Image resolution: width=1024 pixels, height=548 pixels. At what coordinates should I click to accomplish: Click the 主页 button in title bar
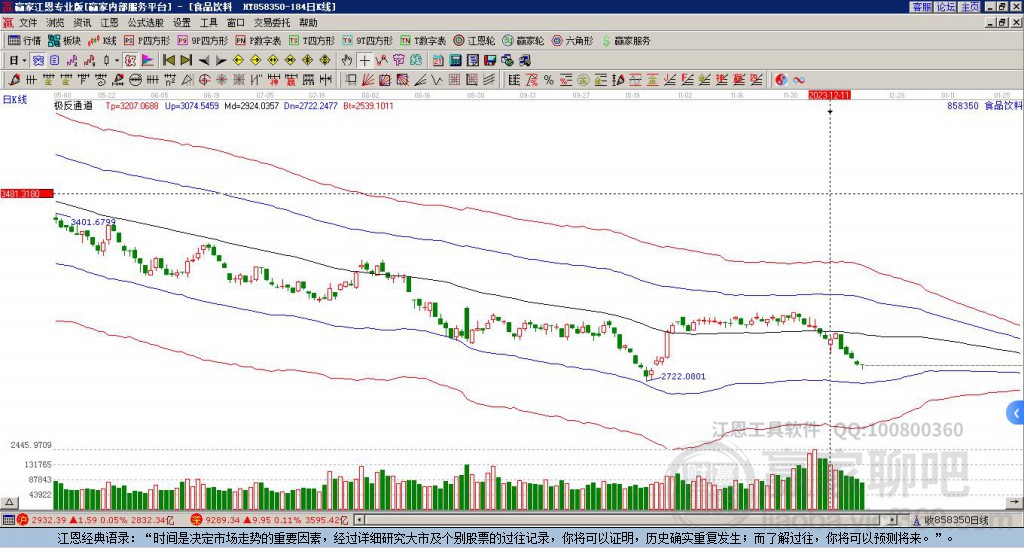(x=970, y=7)
